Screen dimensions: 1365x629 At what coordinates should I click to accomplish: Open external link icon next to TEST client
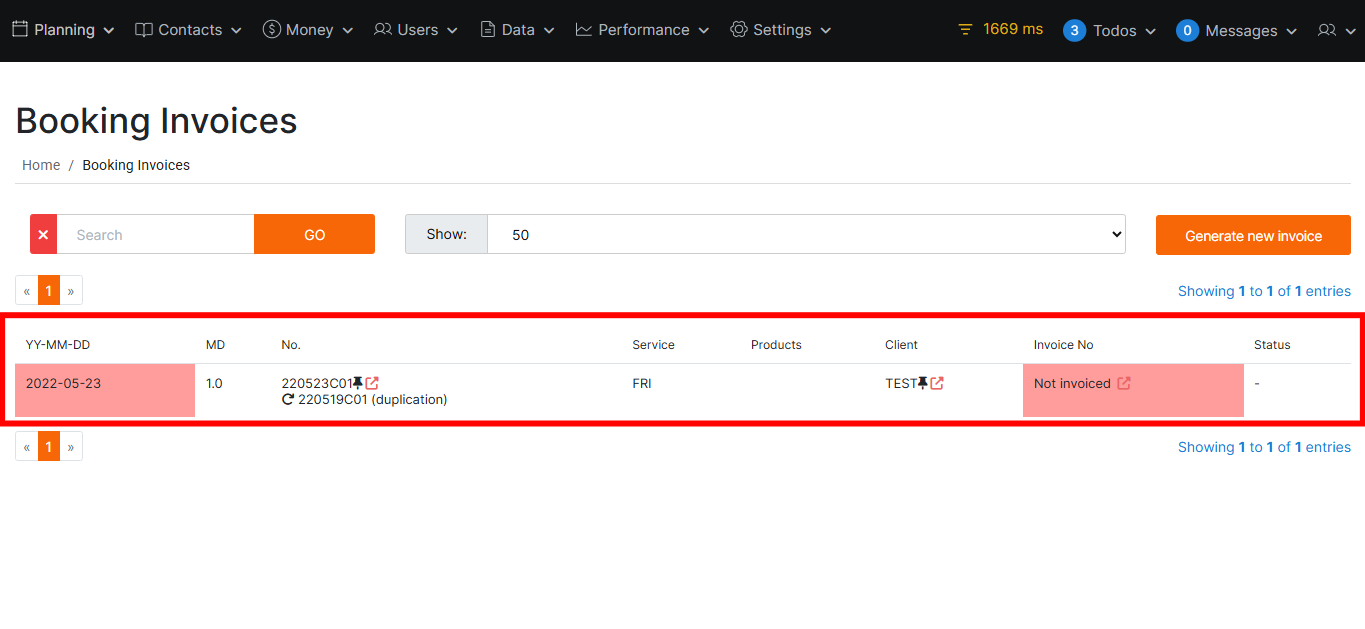(937, 383)
